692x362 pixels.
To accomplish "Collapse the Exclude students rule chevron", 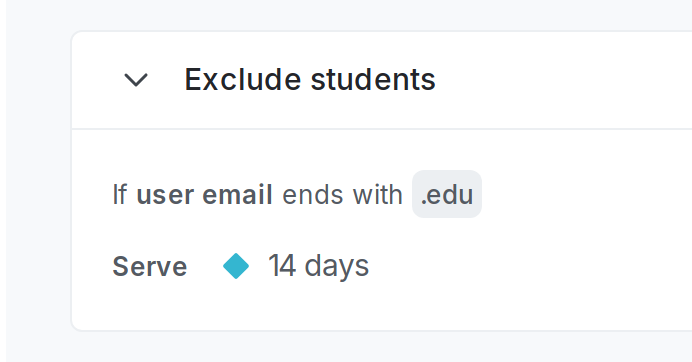I will click(136, 80).
